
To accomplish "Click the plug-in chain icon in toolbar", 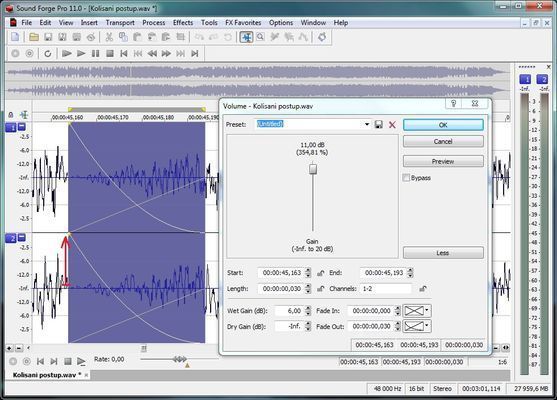I will 322,37.
